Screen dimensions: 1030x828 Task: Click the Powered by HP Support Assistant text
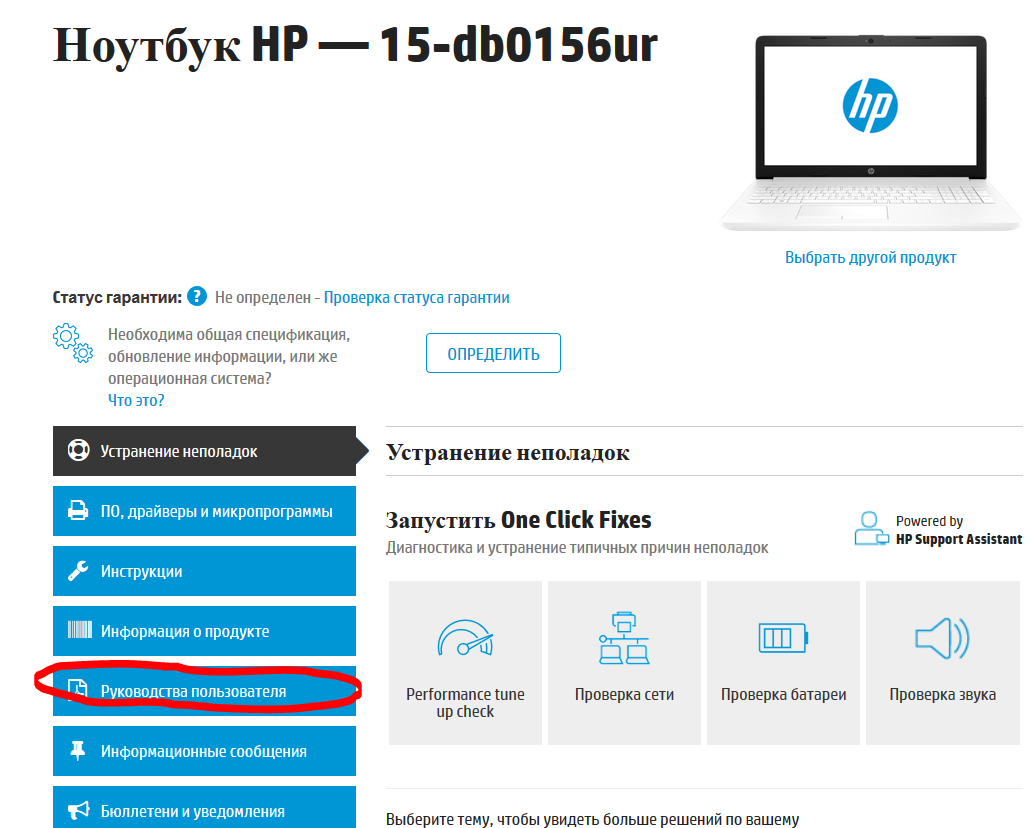[959, 530]
